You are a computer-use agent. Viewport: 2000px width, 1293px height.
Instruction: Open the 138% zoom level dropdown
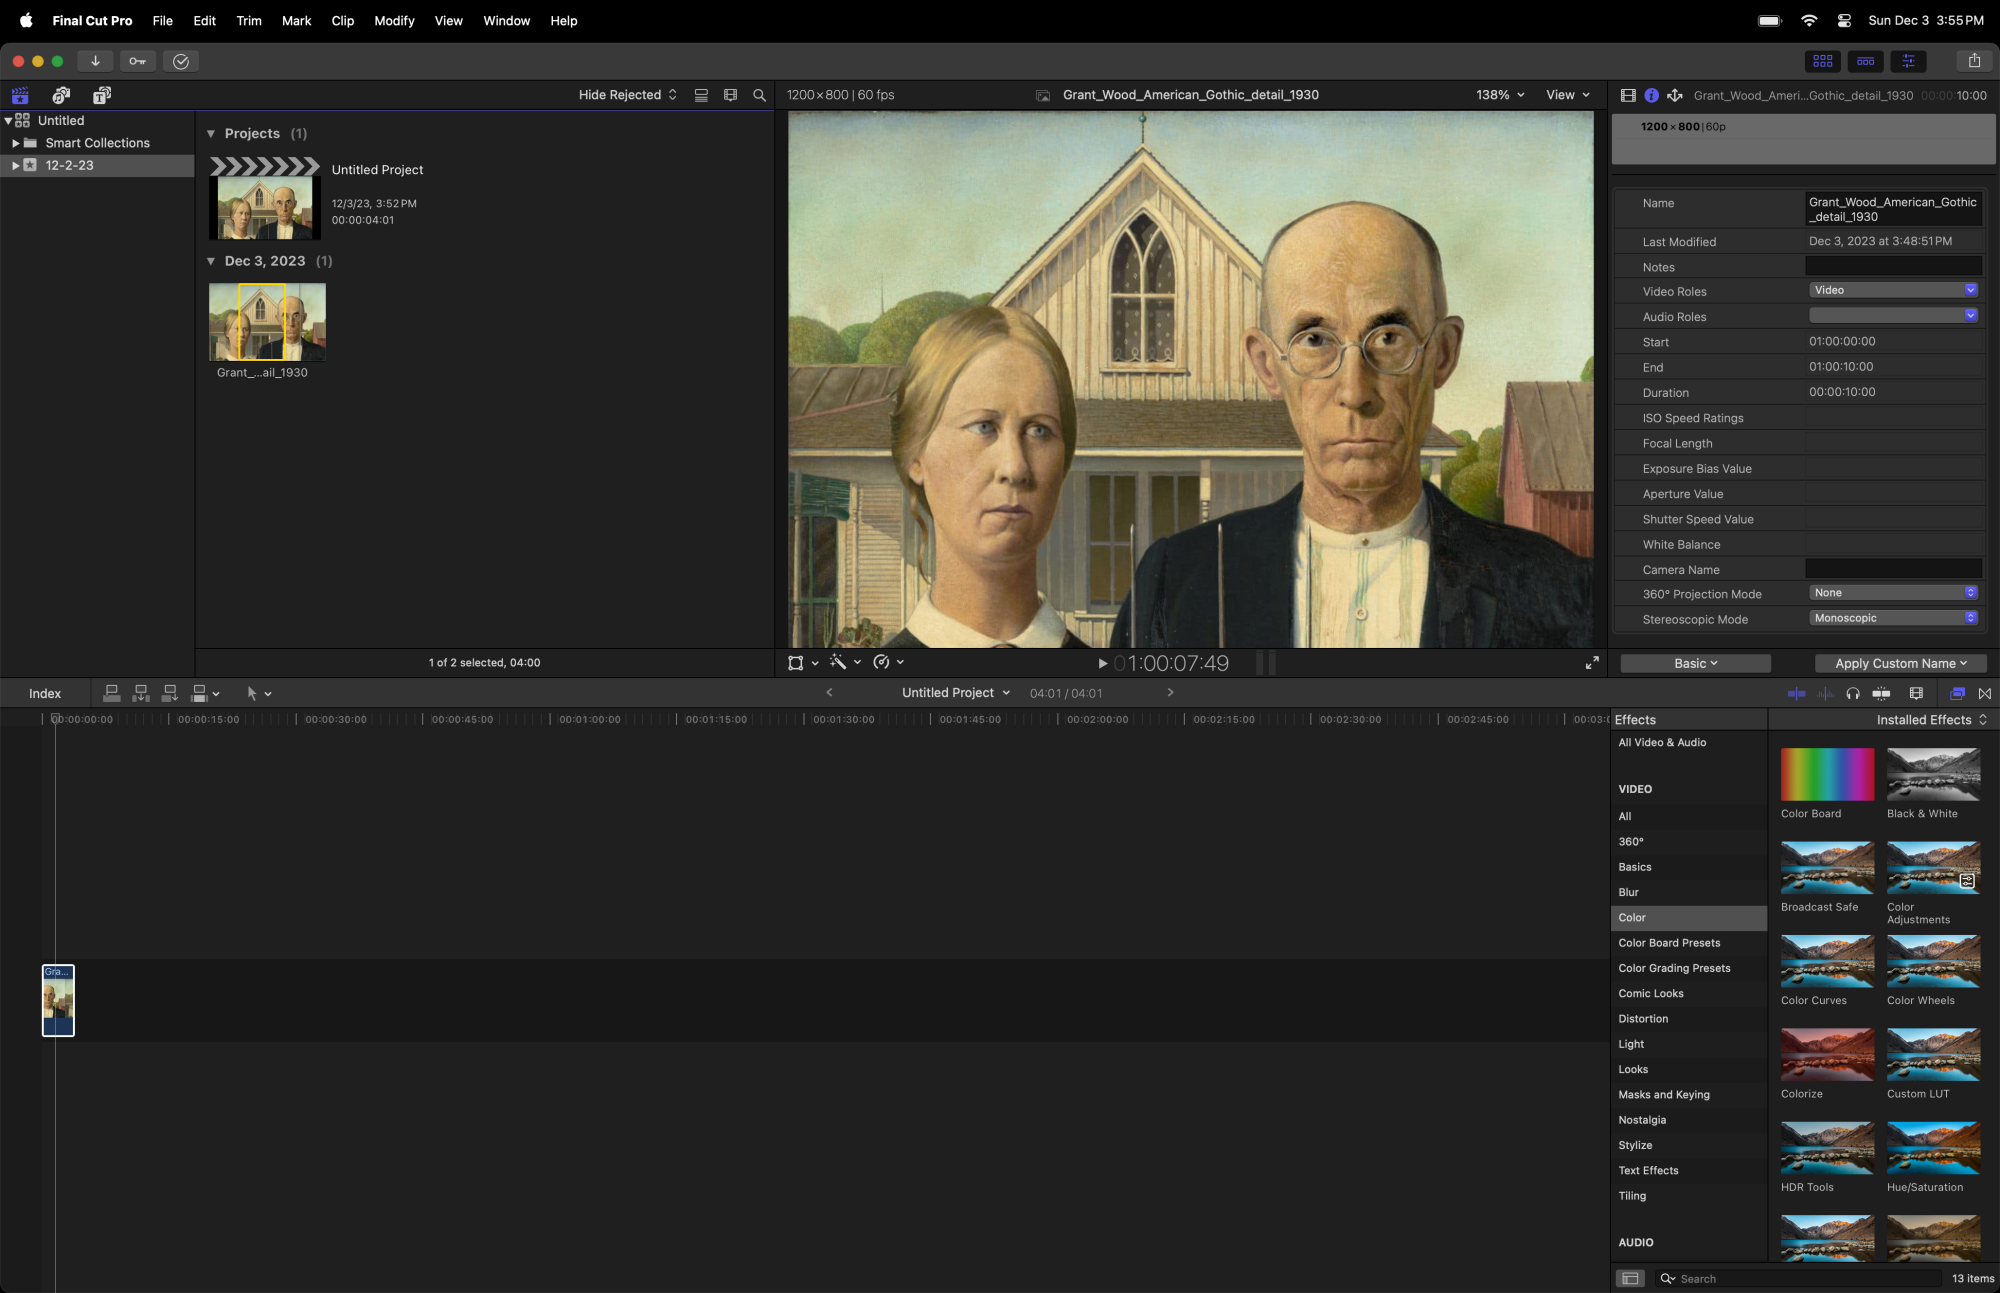[1500, 95]
